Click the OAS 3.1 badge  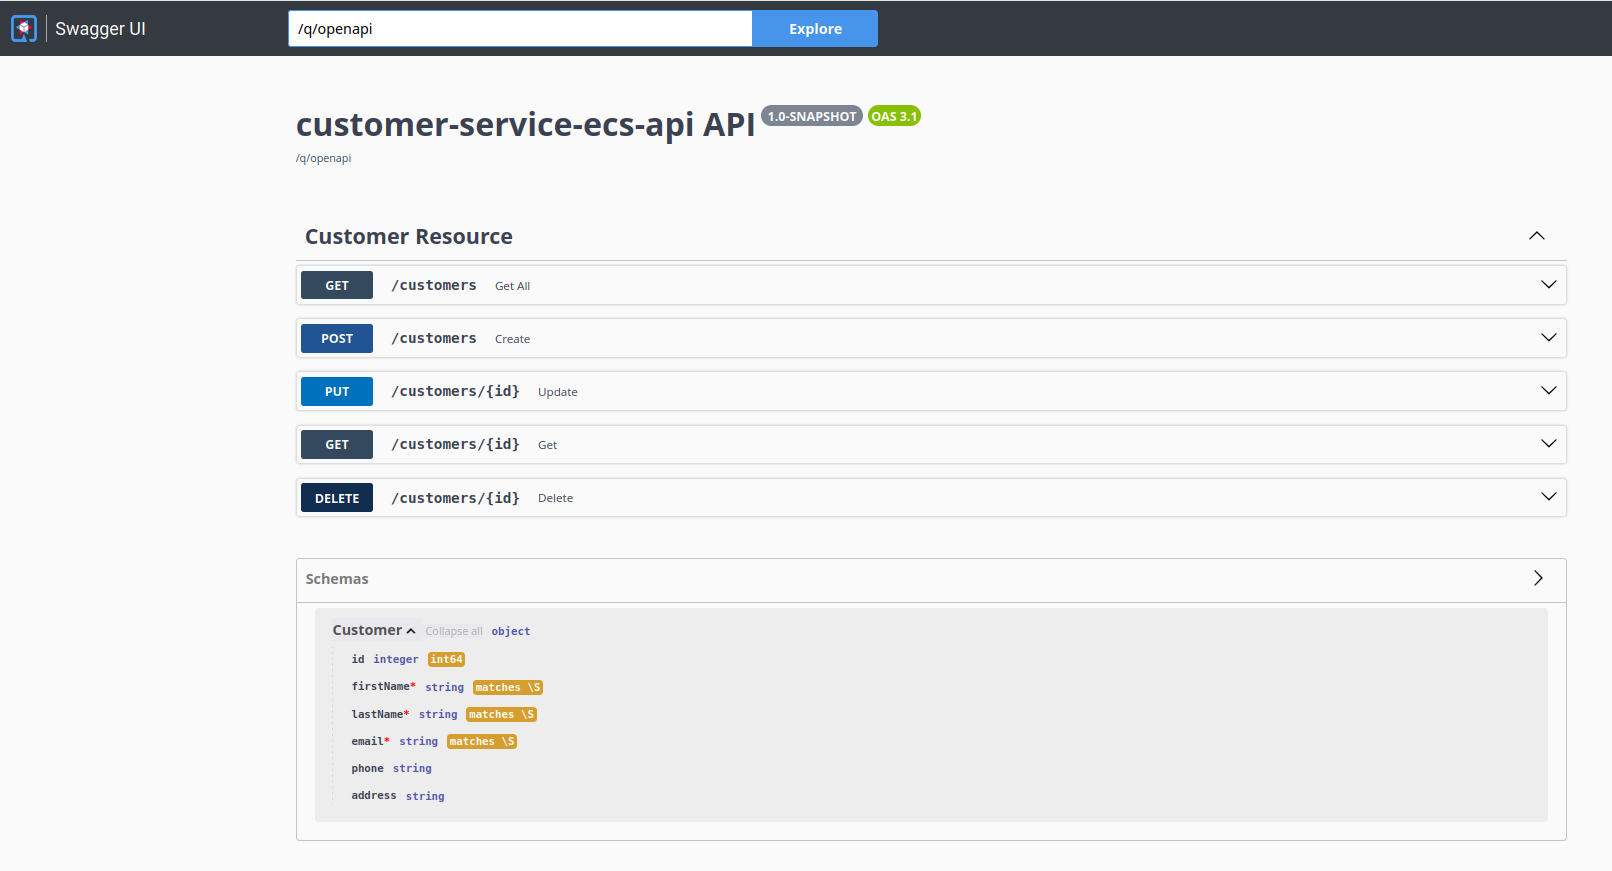[x=893, y=116]
